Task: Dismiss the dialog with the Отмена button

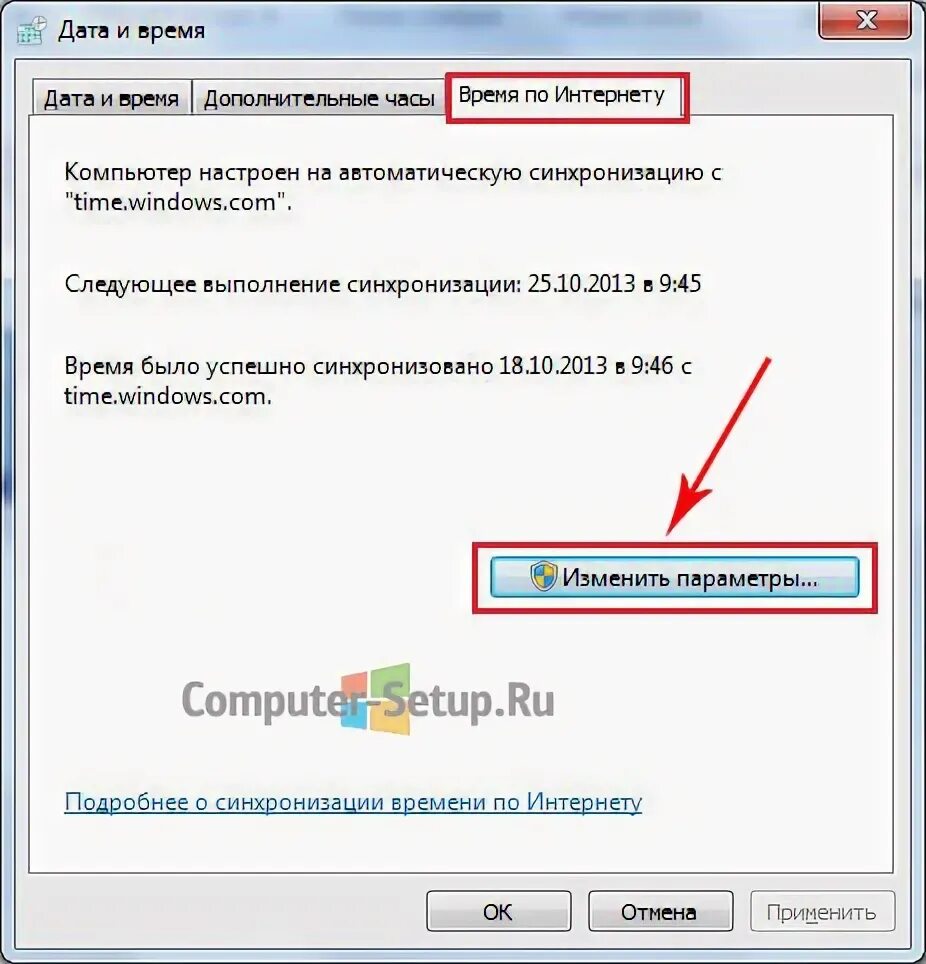Action: (x=660, y=911)
